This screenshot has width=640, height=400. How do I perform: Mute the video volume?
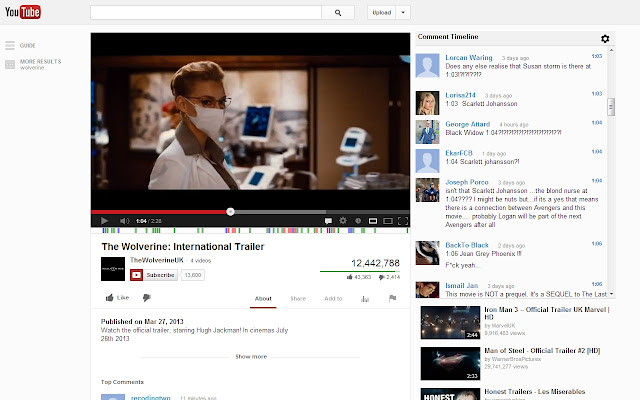(x=124, y=221)
